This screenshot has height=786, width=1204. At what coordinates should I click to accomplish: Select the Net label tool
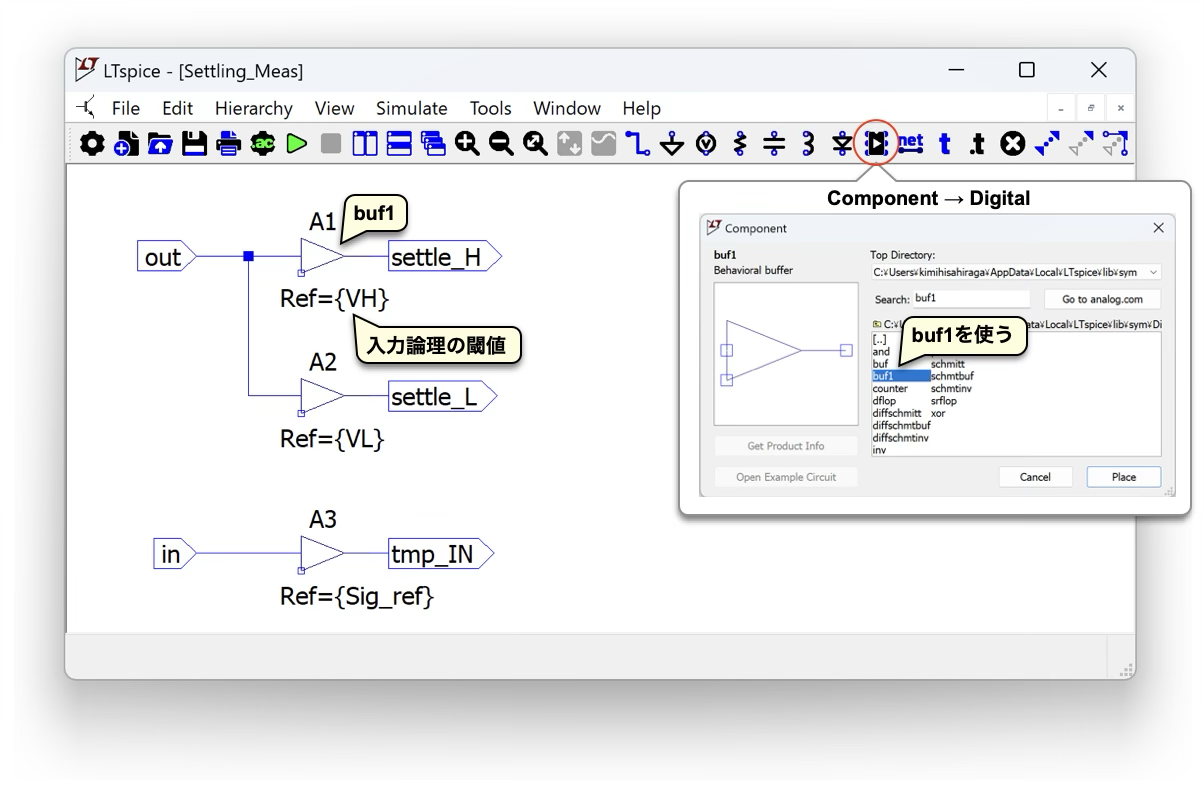(x=910, y=144)
